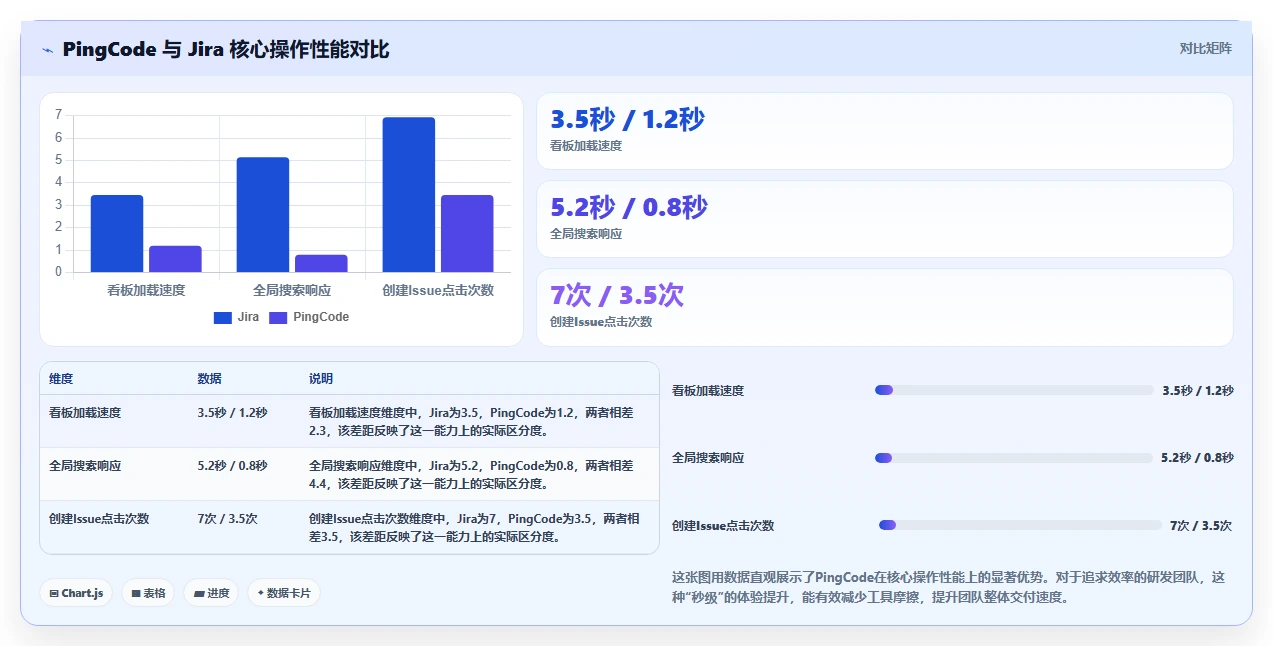Click the summary paragraph about PingCode advantages

coord(949,587)
